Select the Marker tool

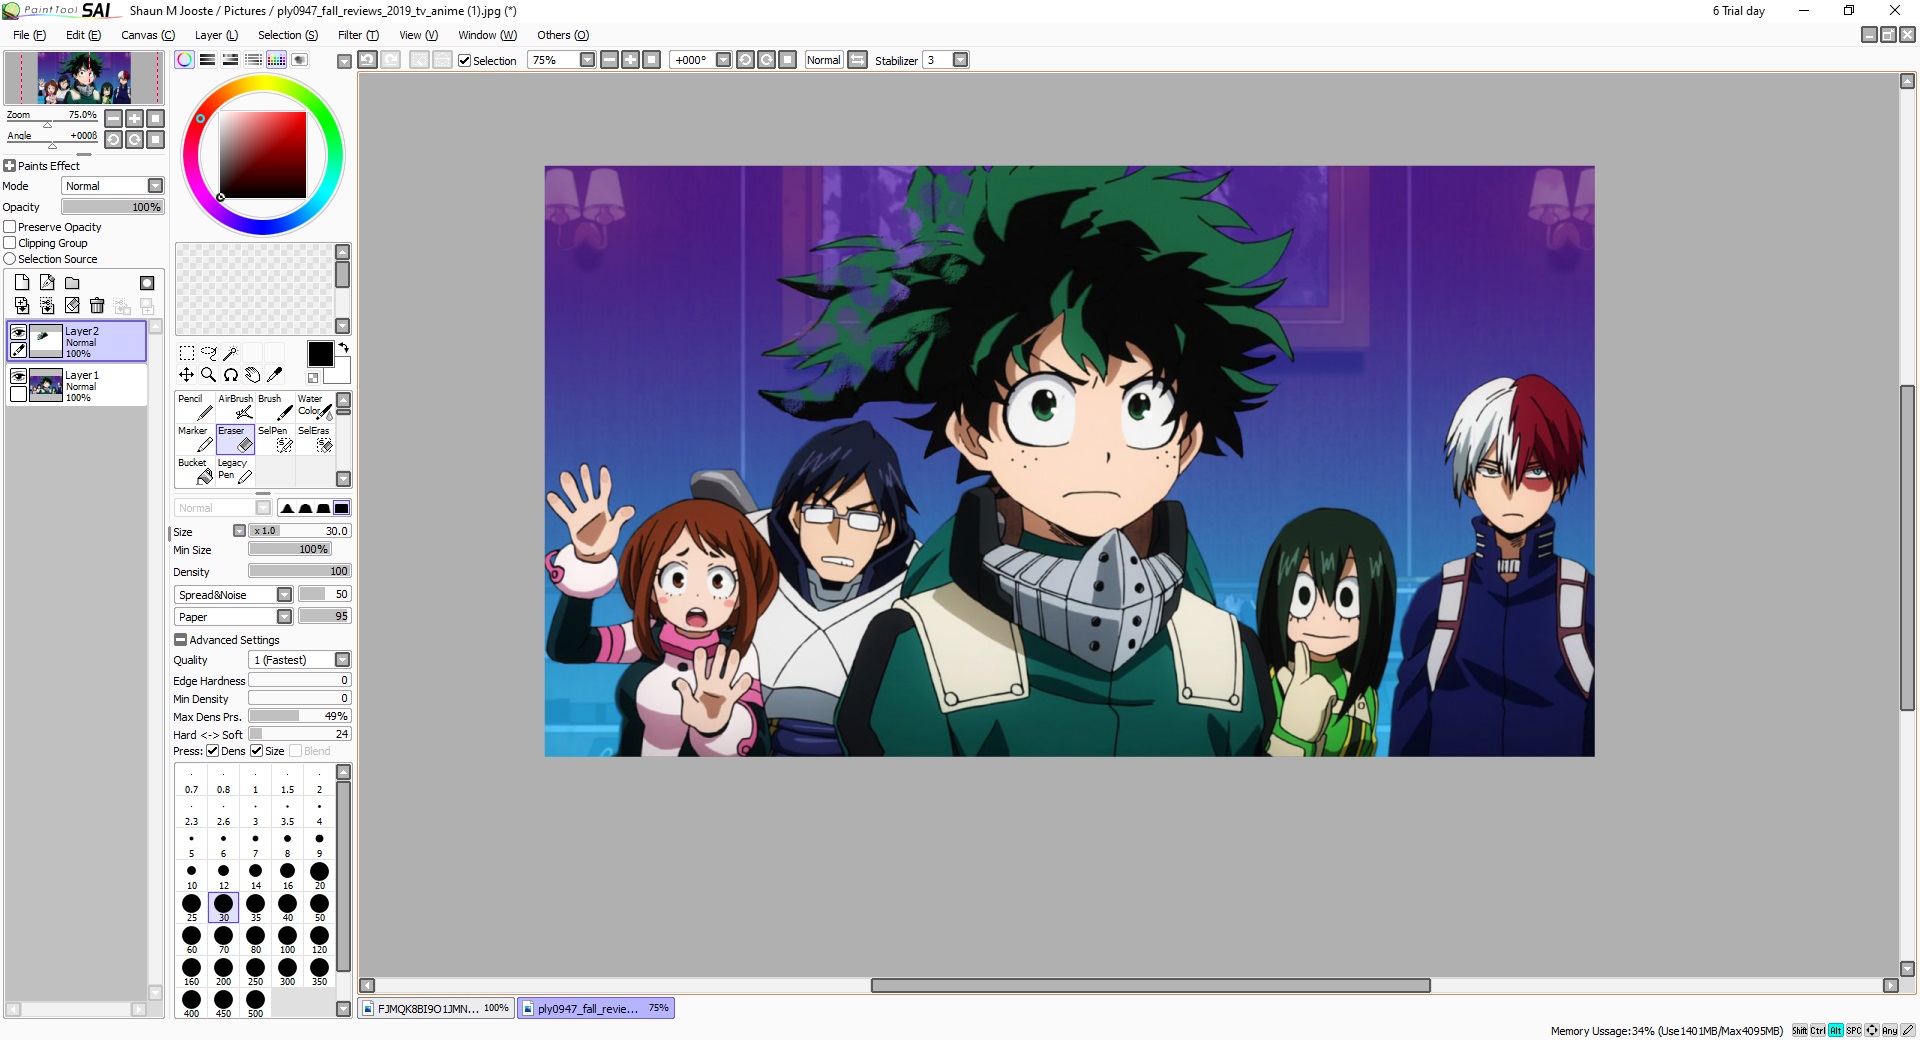[195, 439]
